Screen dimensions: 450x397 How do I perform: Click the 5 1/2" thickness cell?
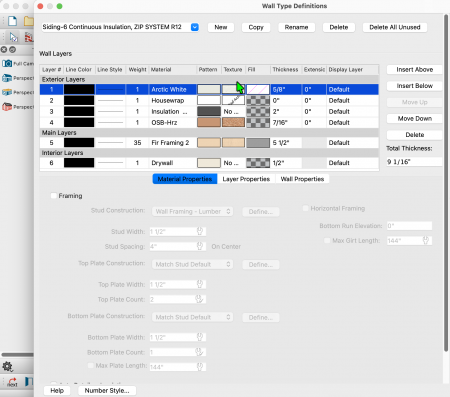[286, 143]
